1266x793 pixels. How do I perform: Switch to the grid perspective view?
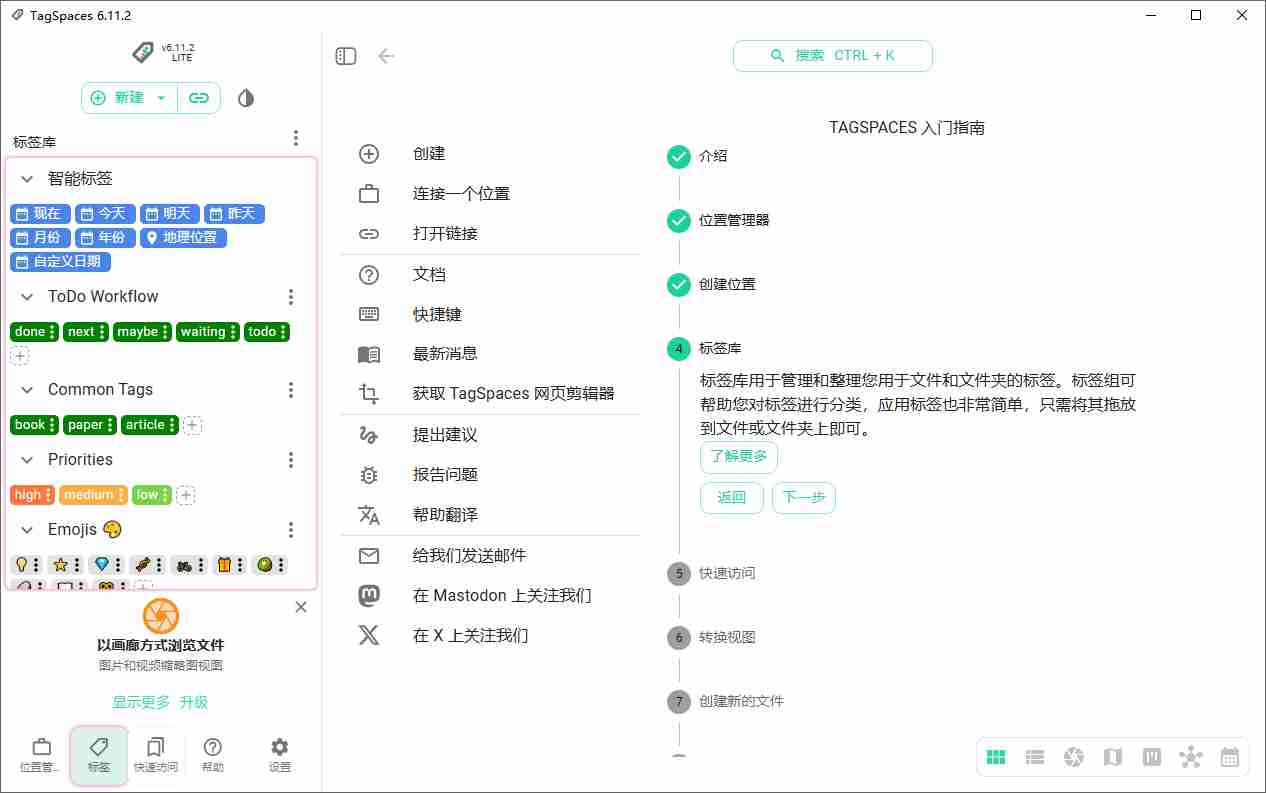[996, 757]
